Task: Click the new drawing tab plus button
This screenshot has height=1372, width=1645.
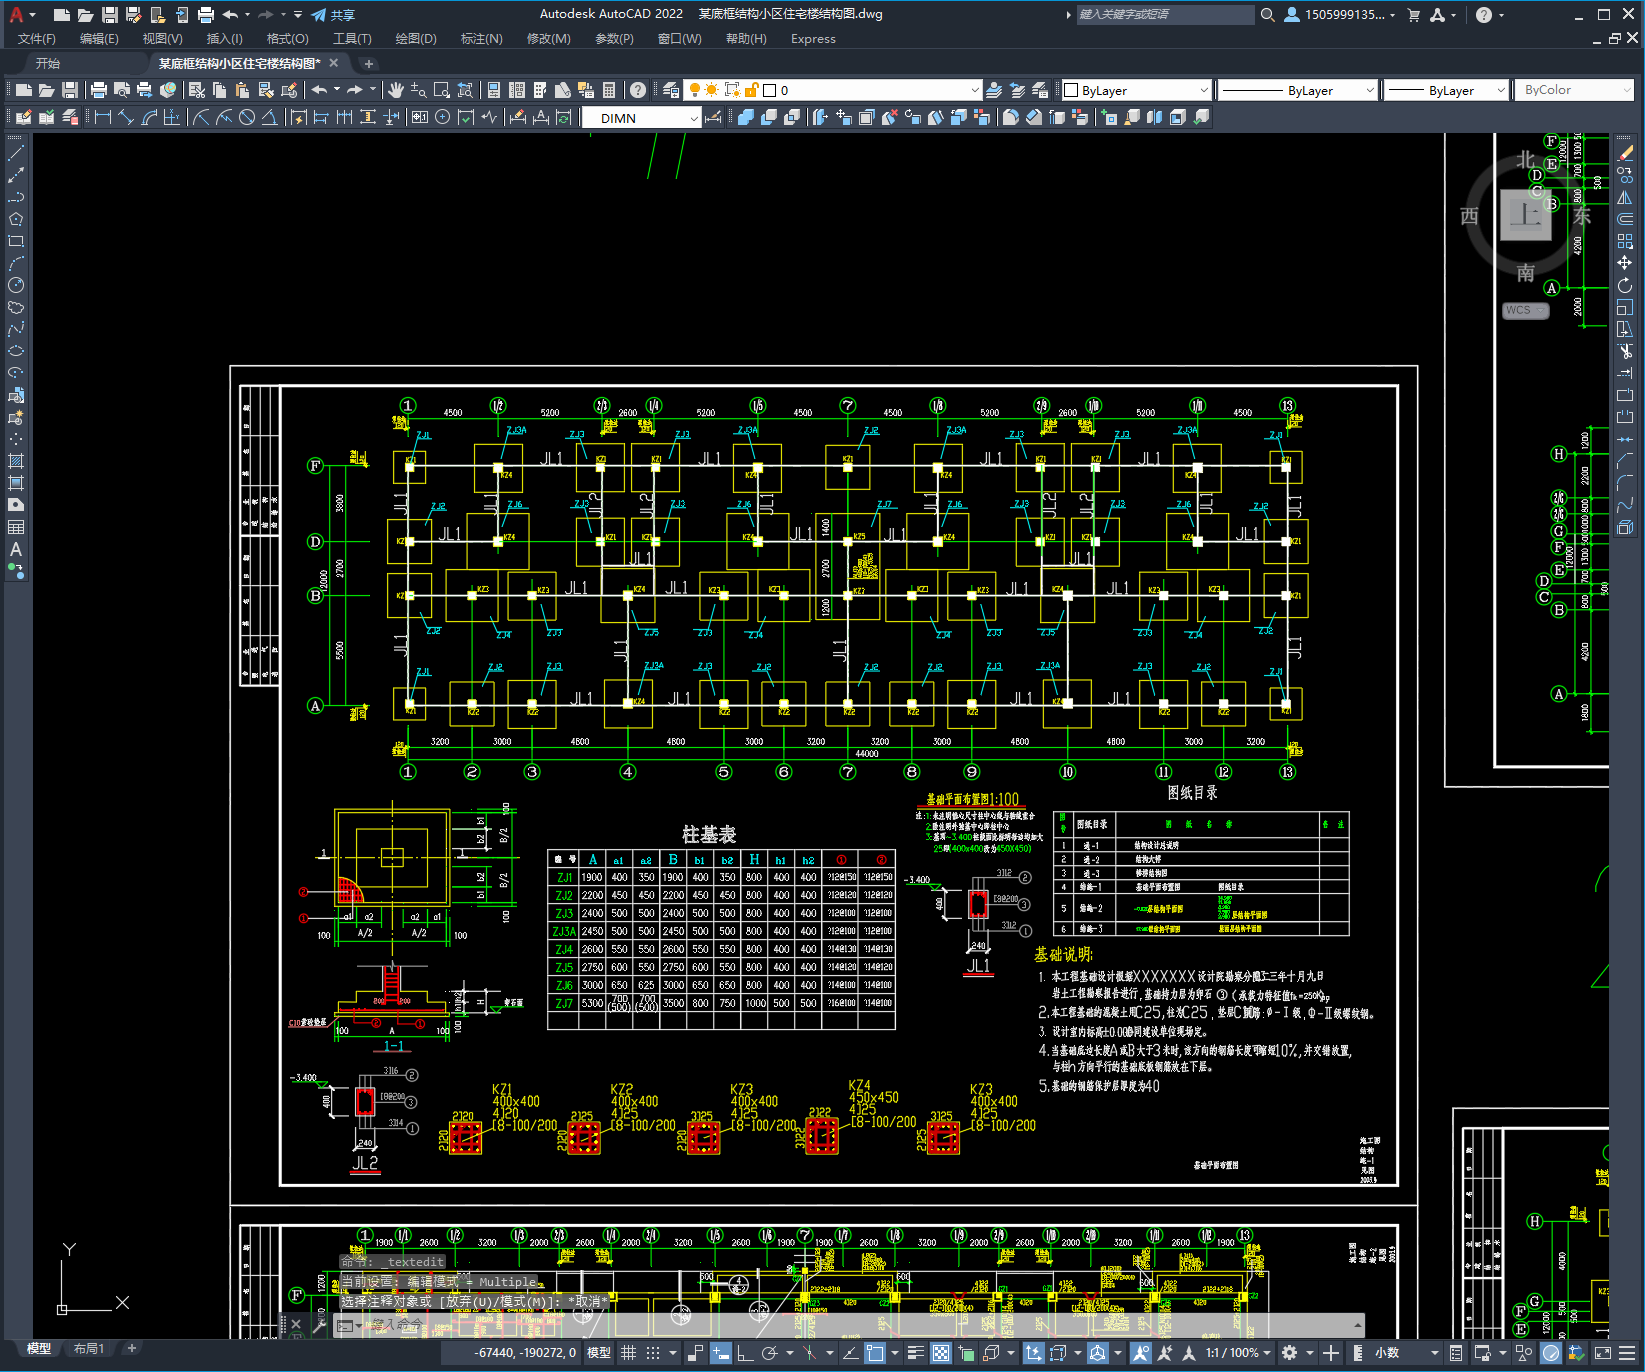Action: point(368,64)
